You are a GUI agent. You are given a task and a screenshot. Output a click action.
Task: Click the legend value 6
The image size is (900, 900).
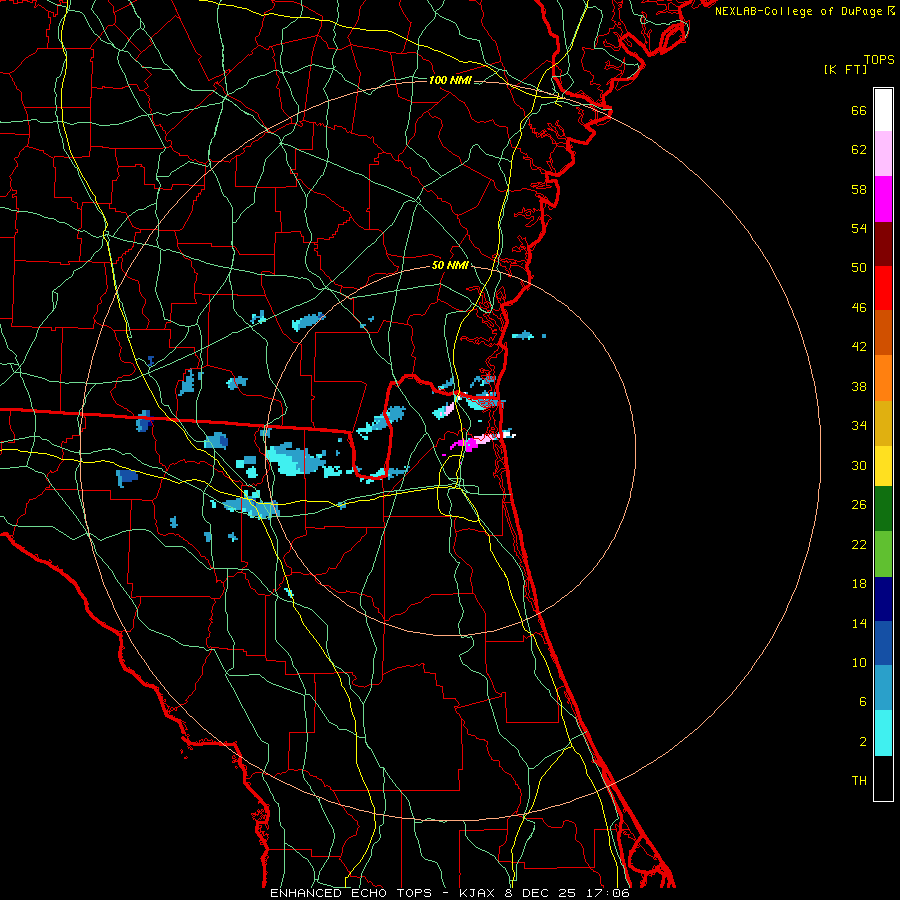tap(863, 702)
